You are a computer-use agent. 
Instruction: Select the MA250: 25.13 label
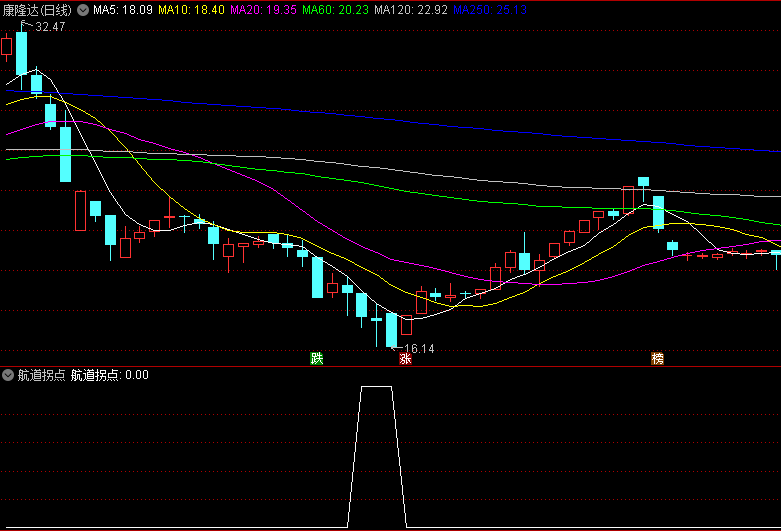490,10
